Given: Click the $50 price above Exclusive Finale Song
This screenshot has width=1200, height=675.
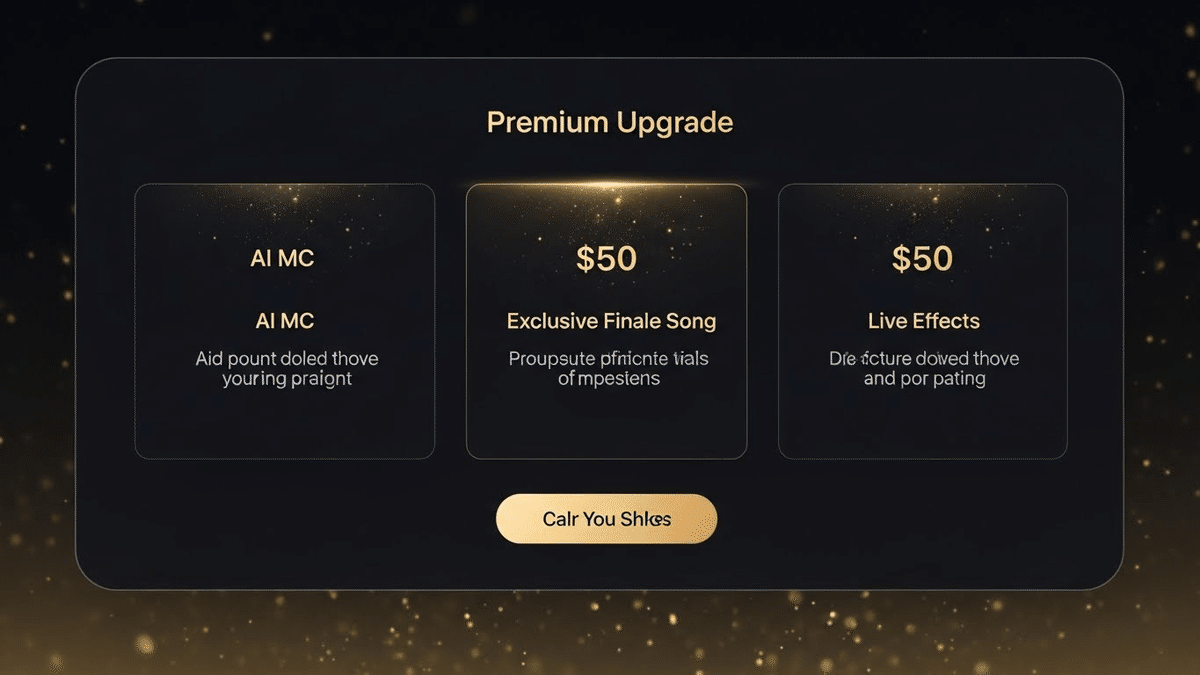Looking at the screenshot, I should point(606,258).
